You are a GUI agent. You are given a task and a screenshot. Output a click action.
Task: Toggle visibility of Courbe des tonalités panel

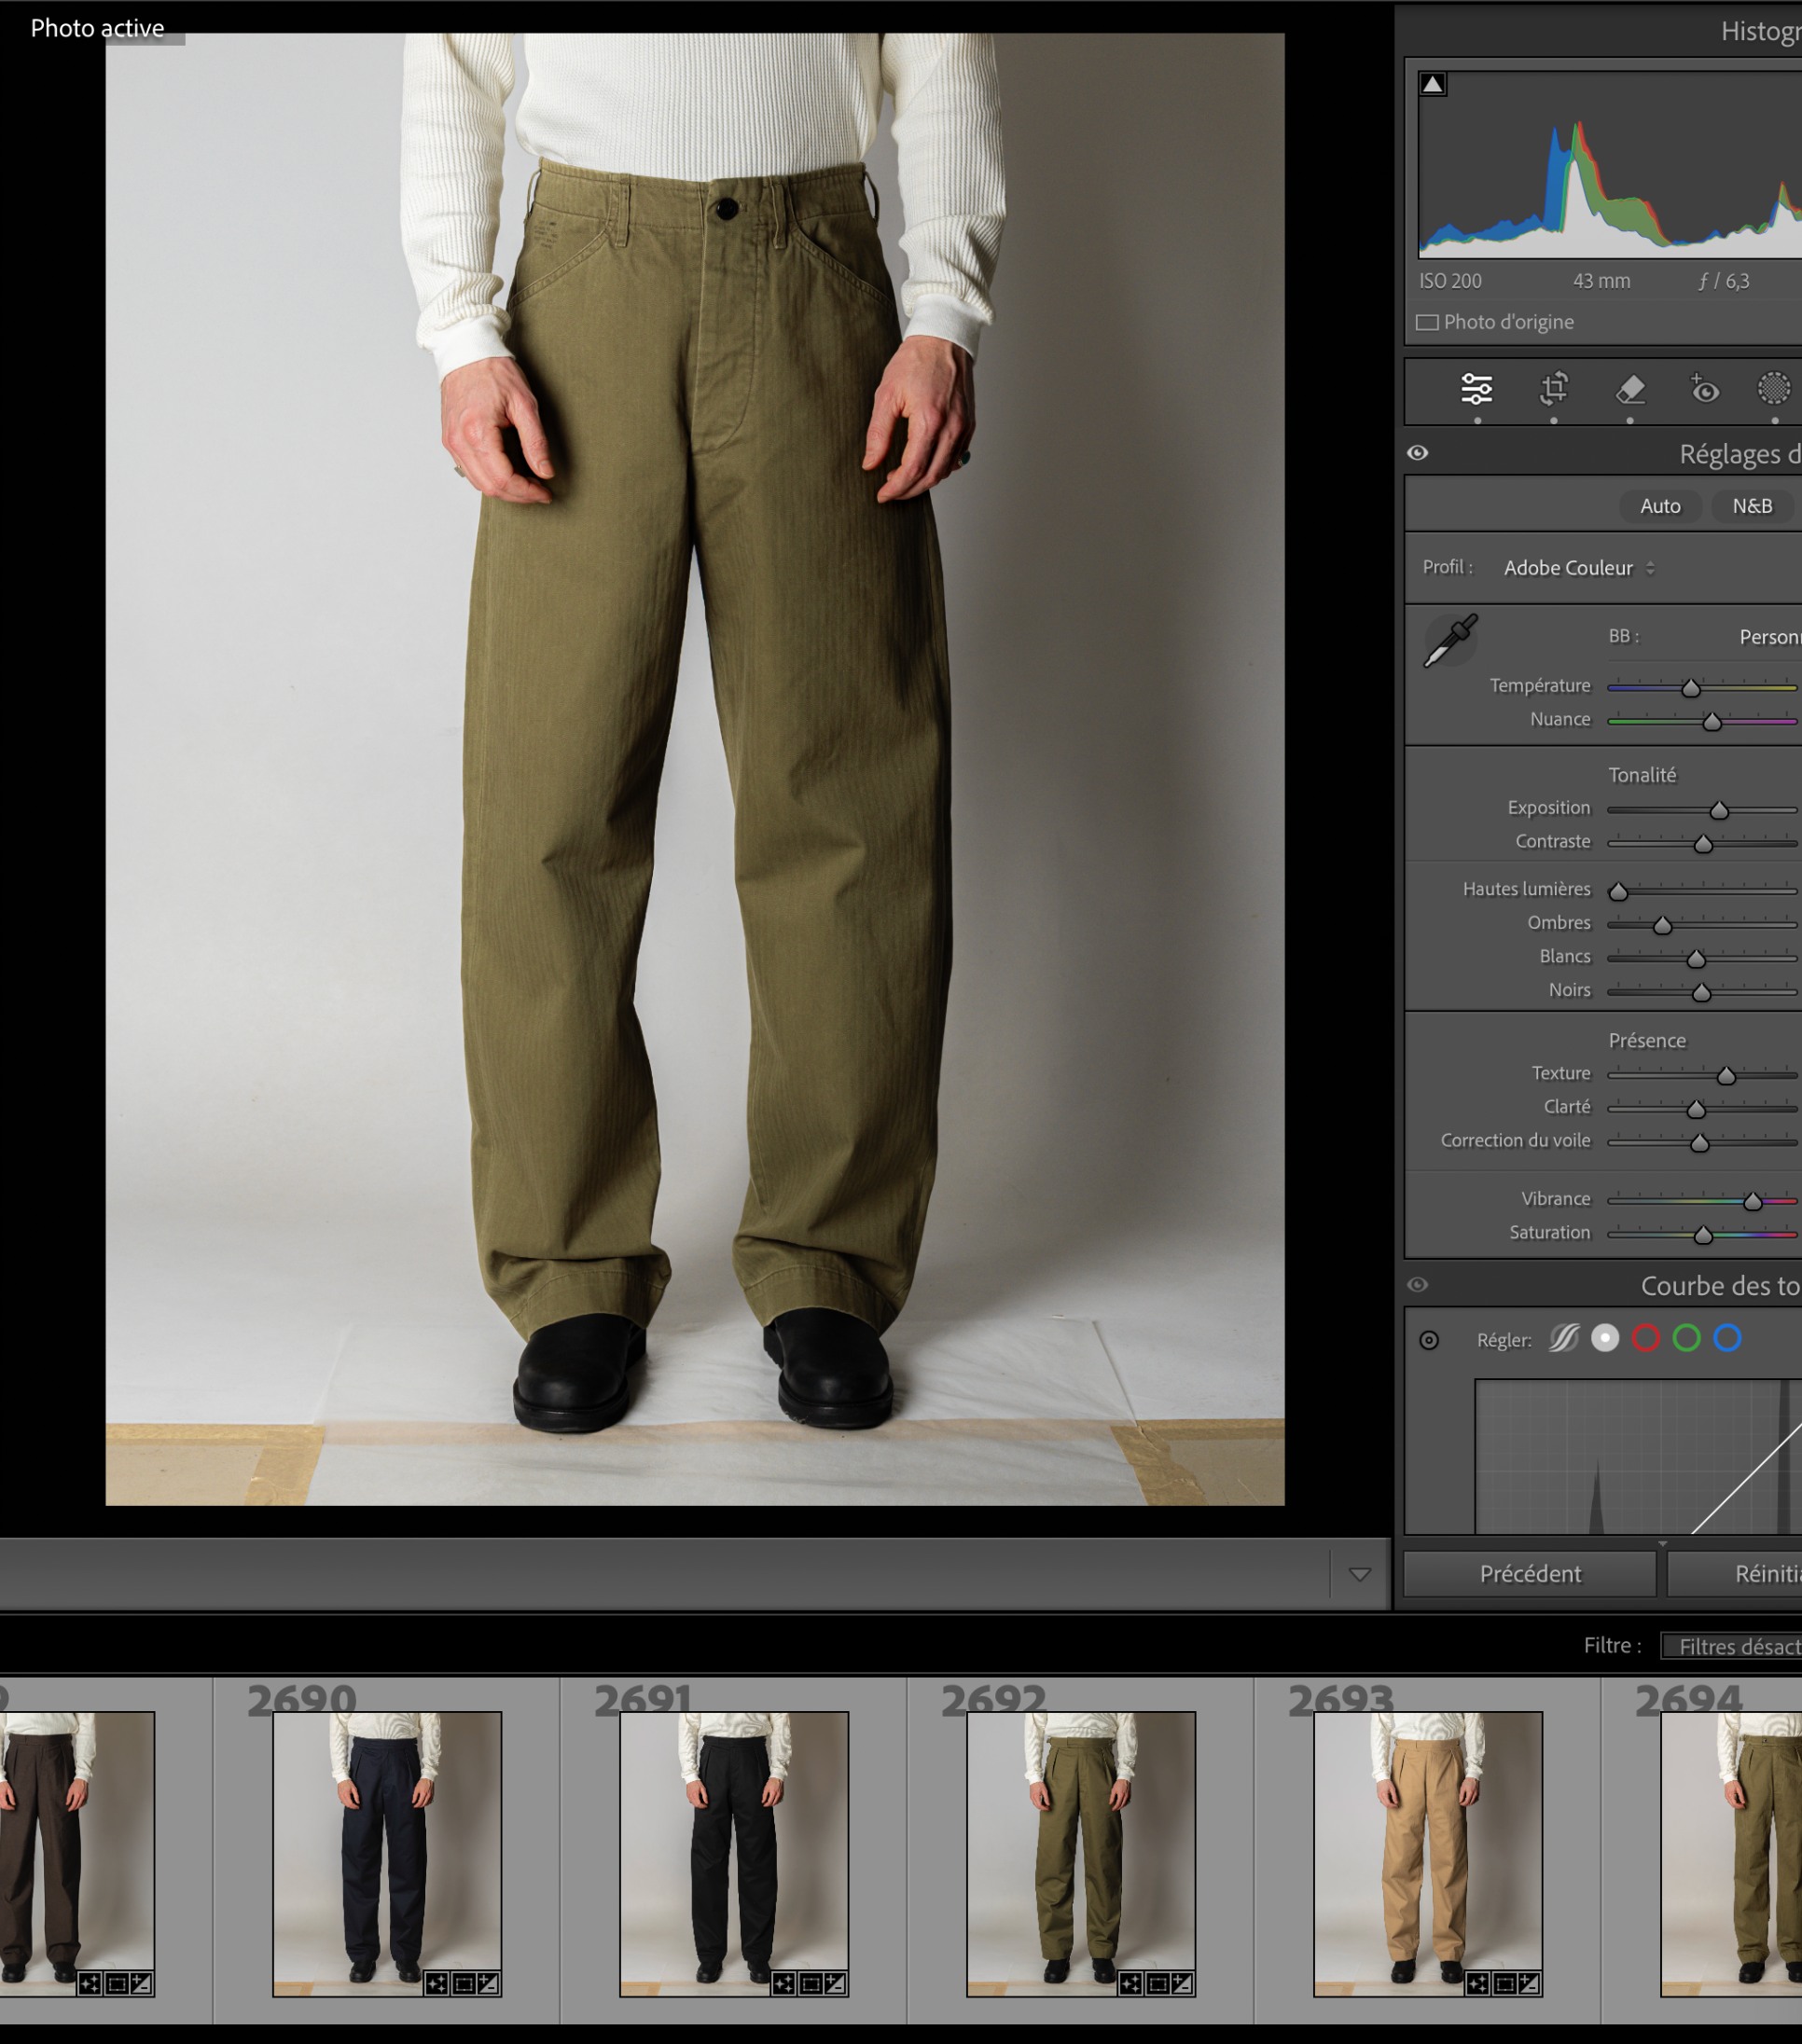(x=1417, y=1285)
